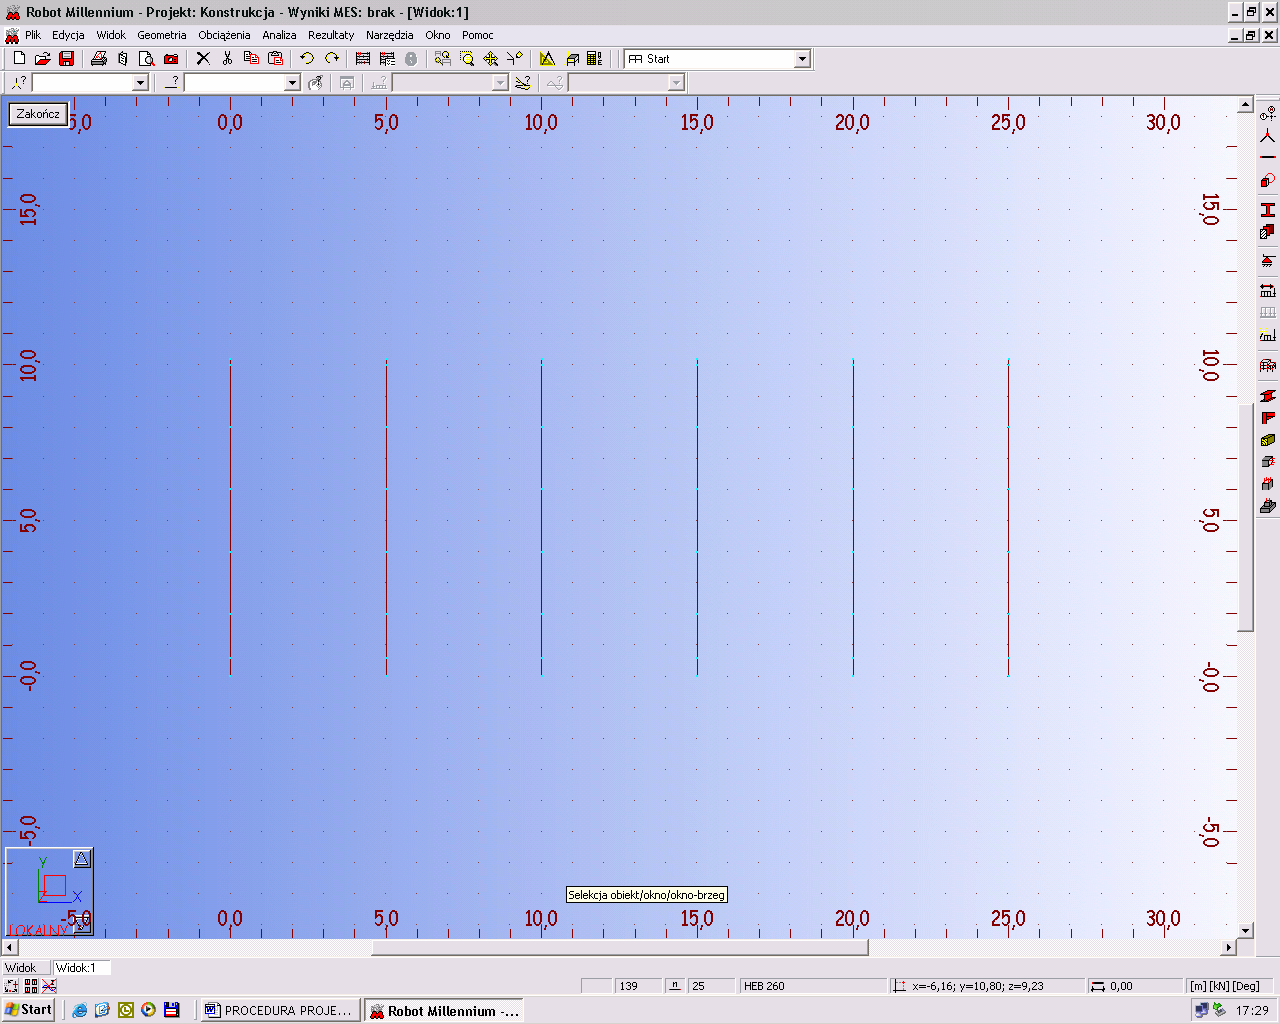Save the current project
Image resolution: width=1280 pixels, height=1024 pixels.
(x=67, y=59)
